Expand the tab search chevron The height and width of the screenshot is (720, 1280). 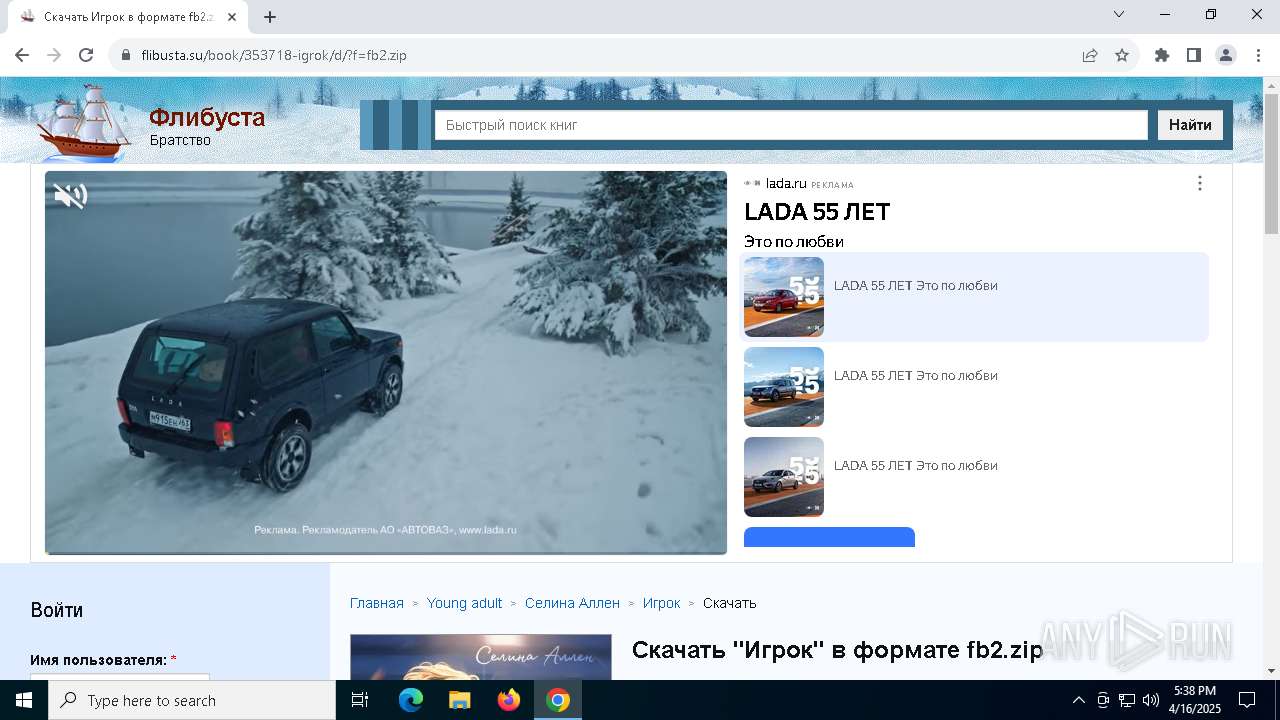[x=1119, y=14]
